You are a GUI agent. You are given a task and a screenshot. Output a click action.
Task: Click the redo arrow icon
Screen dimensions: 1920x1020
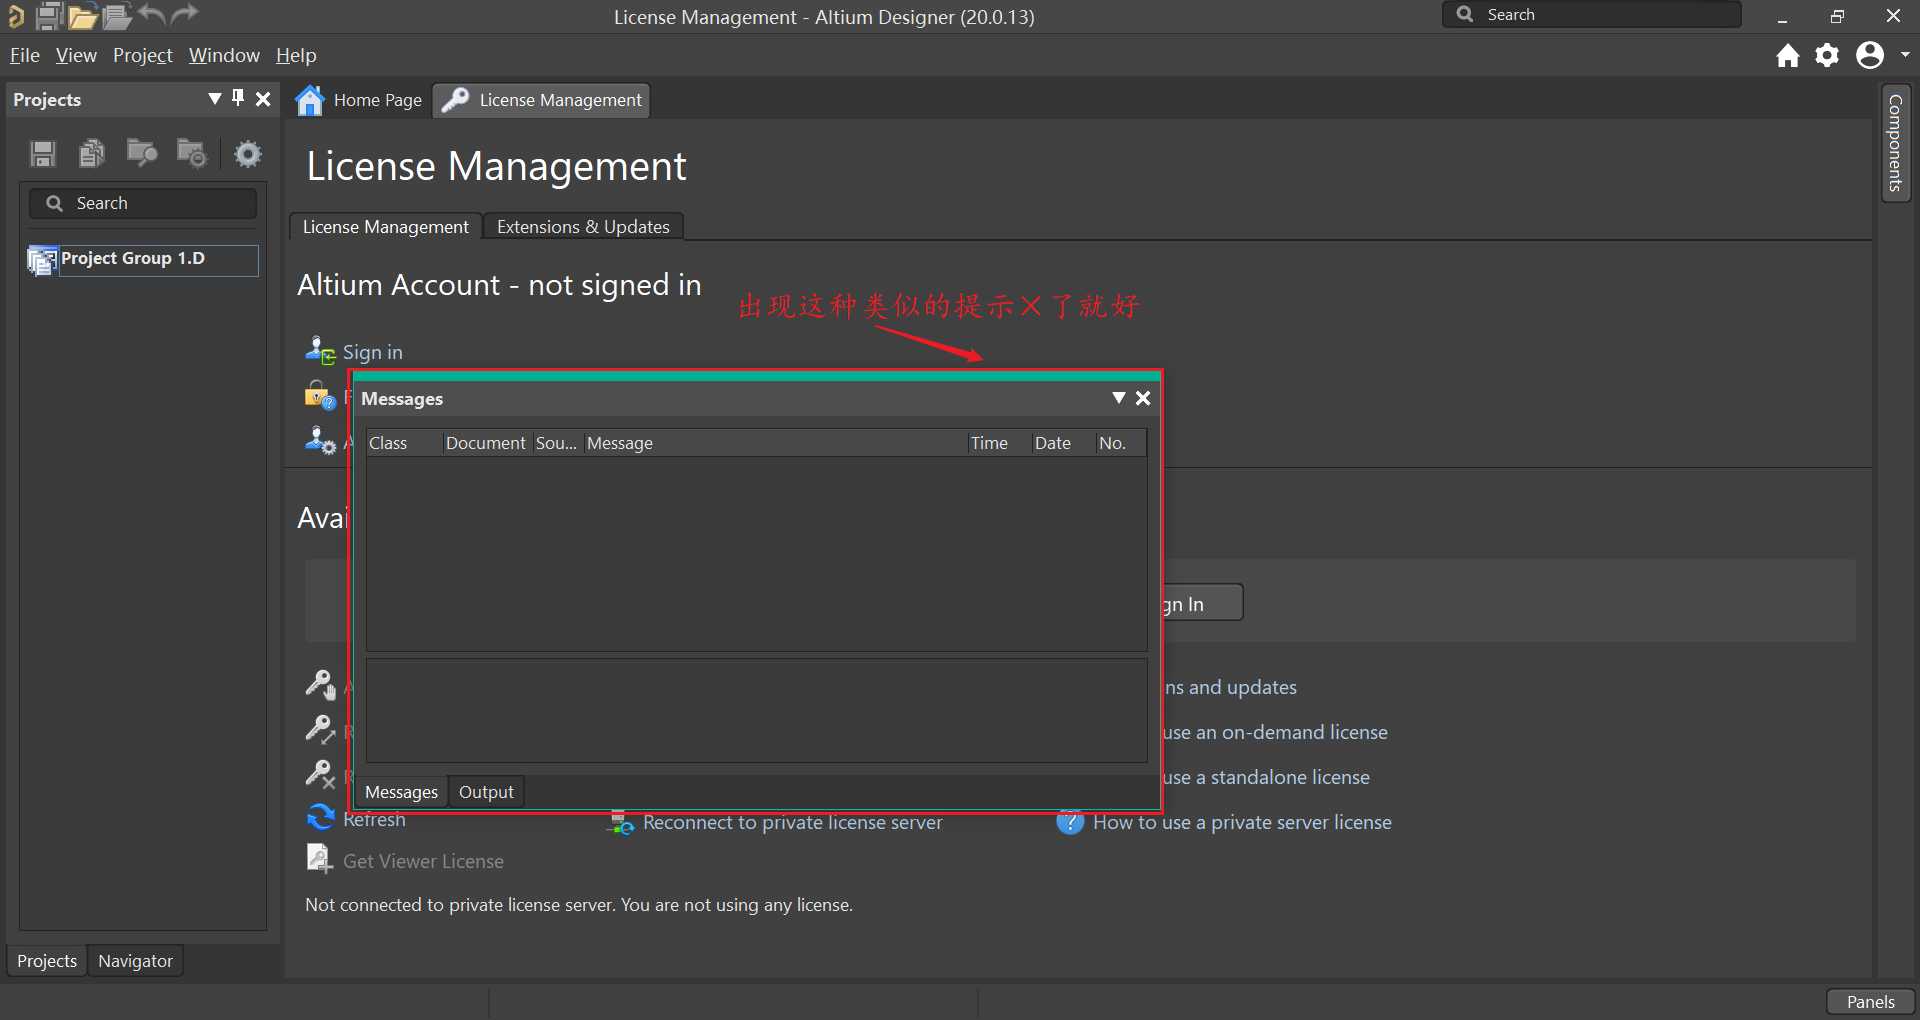(x=185, y=15)
